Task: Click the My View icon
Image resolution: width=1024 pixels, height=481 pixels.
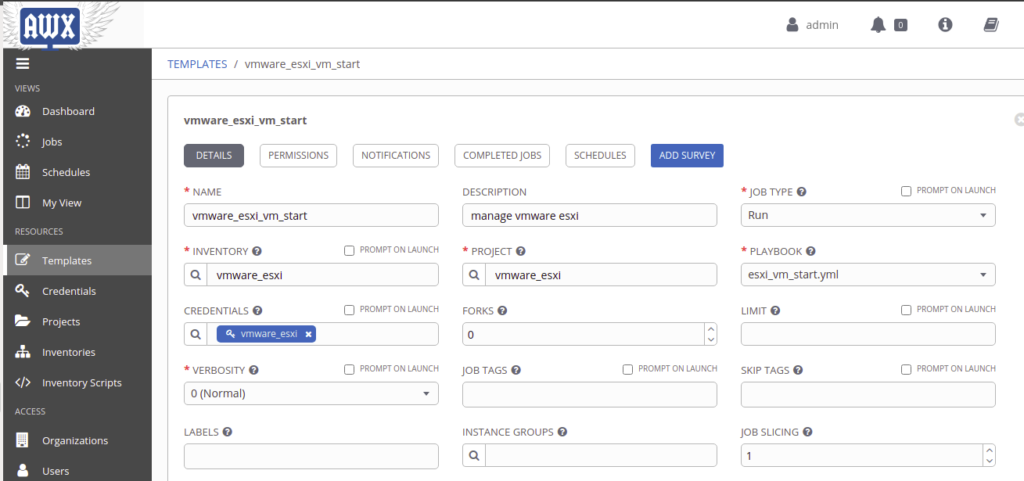Action: click(x=23, y=202)
